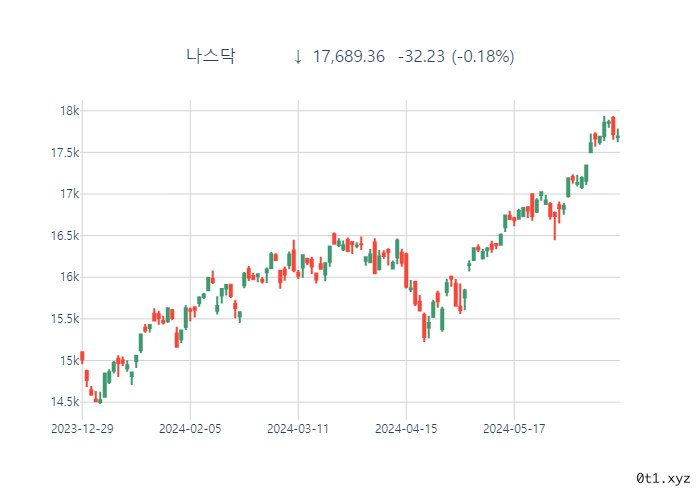Click the 2024-04-15 date label
The width and height of the screenshot is (700, 500).
tap(406, 429)
